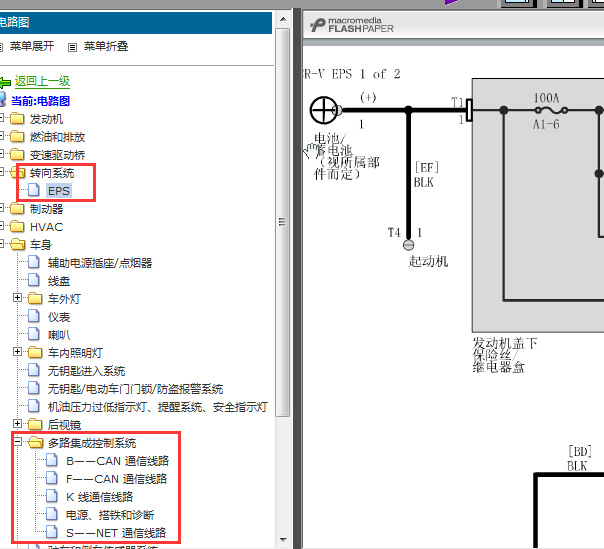The width and height of the screenshot is (604, 549).
Task: Click the HVAC folder icon
Action: pyautogui.click(x=17, y=227)
